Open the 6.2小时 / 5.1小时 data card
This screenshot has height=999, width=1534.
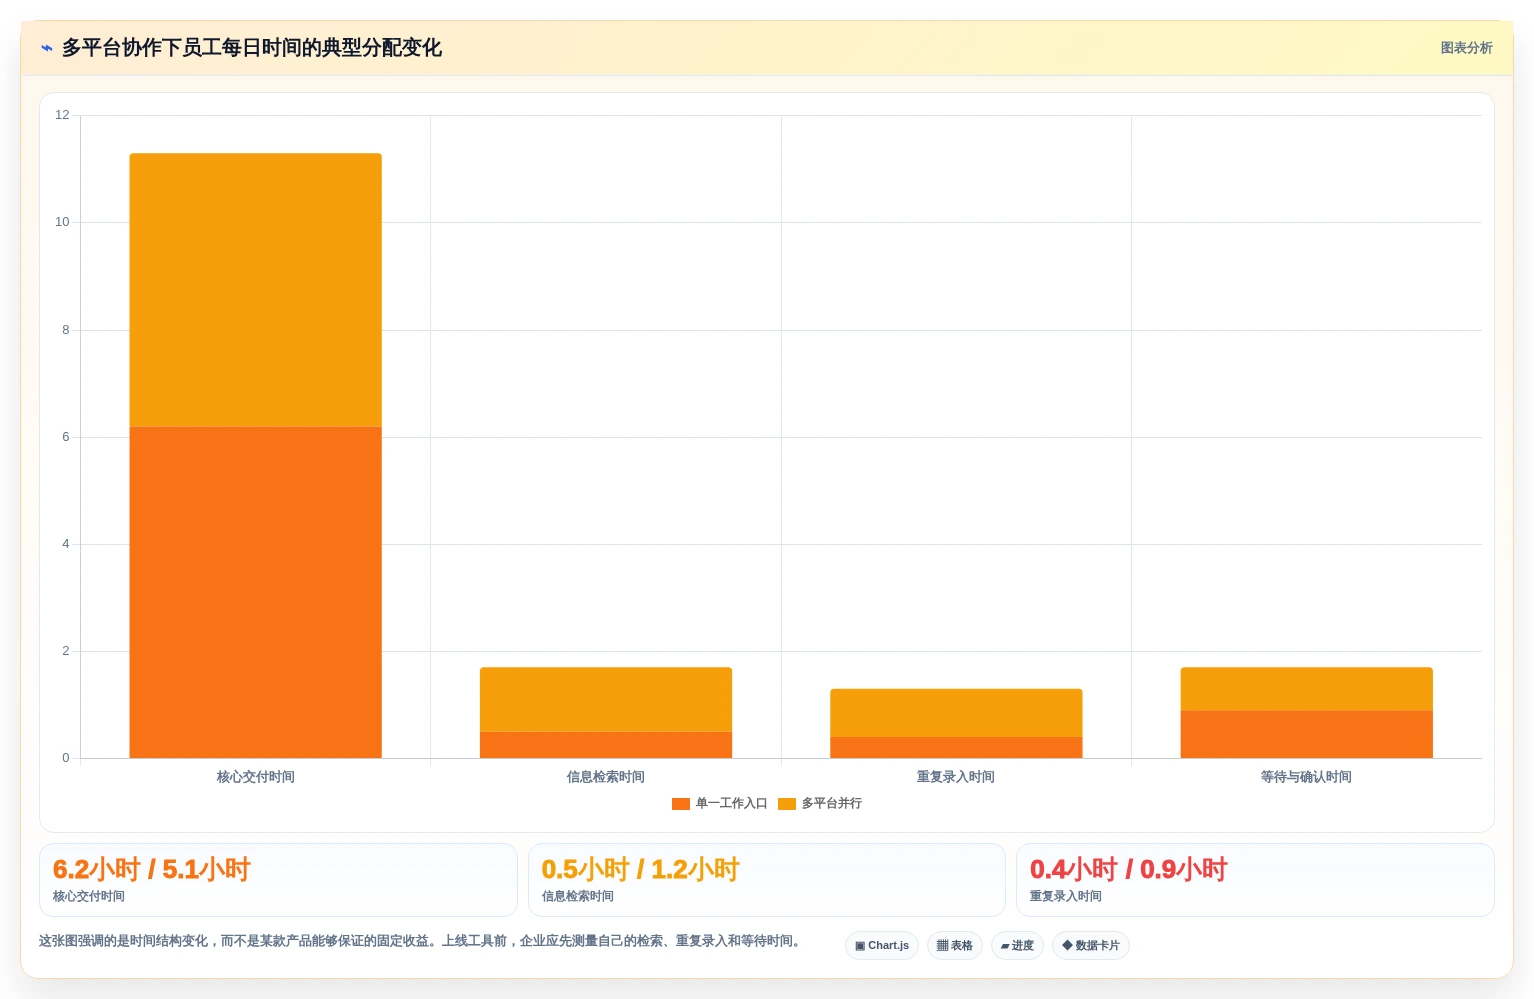pyautogui.click(x=278, y=880)
